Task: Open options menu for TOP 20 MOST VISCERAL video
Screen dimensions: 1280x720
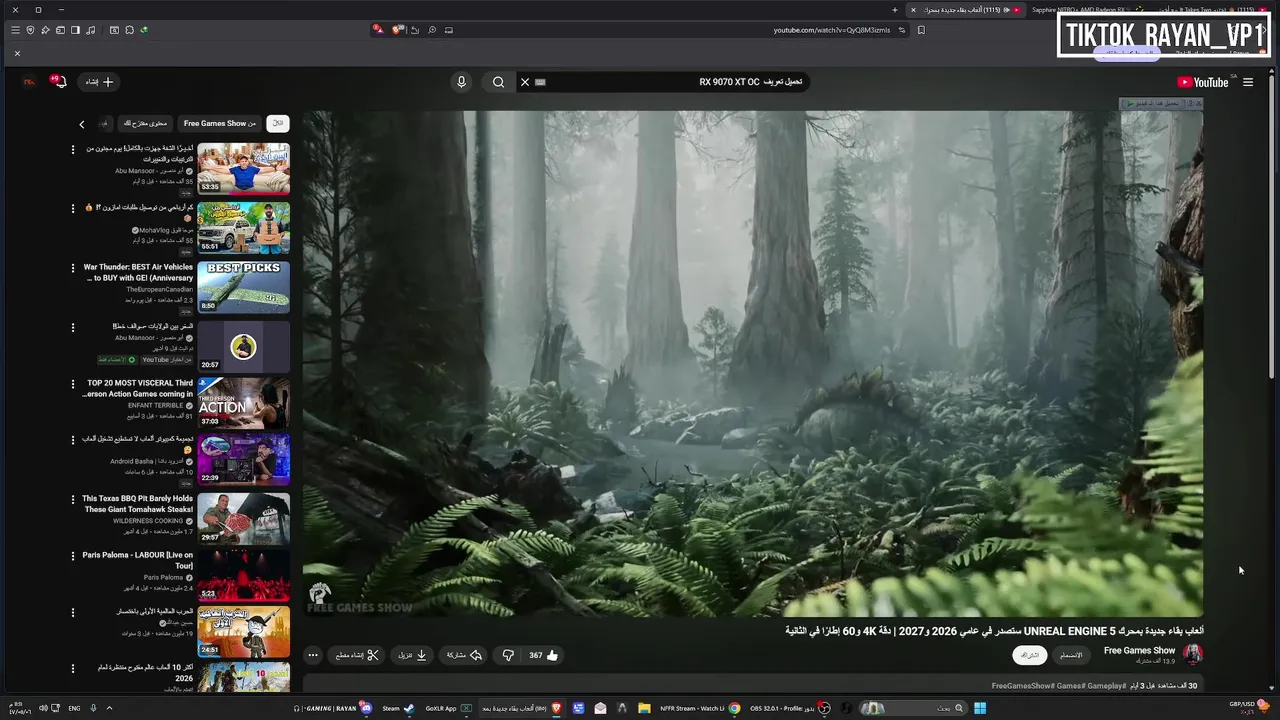Action: pyautogui.click(x=72, y=383)
